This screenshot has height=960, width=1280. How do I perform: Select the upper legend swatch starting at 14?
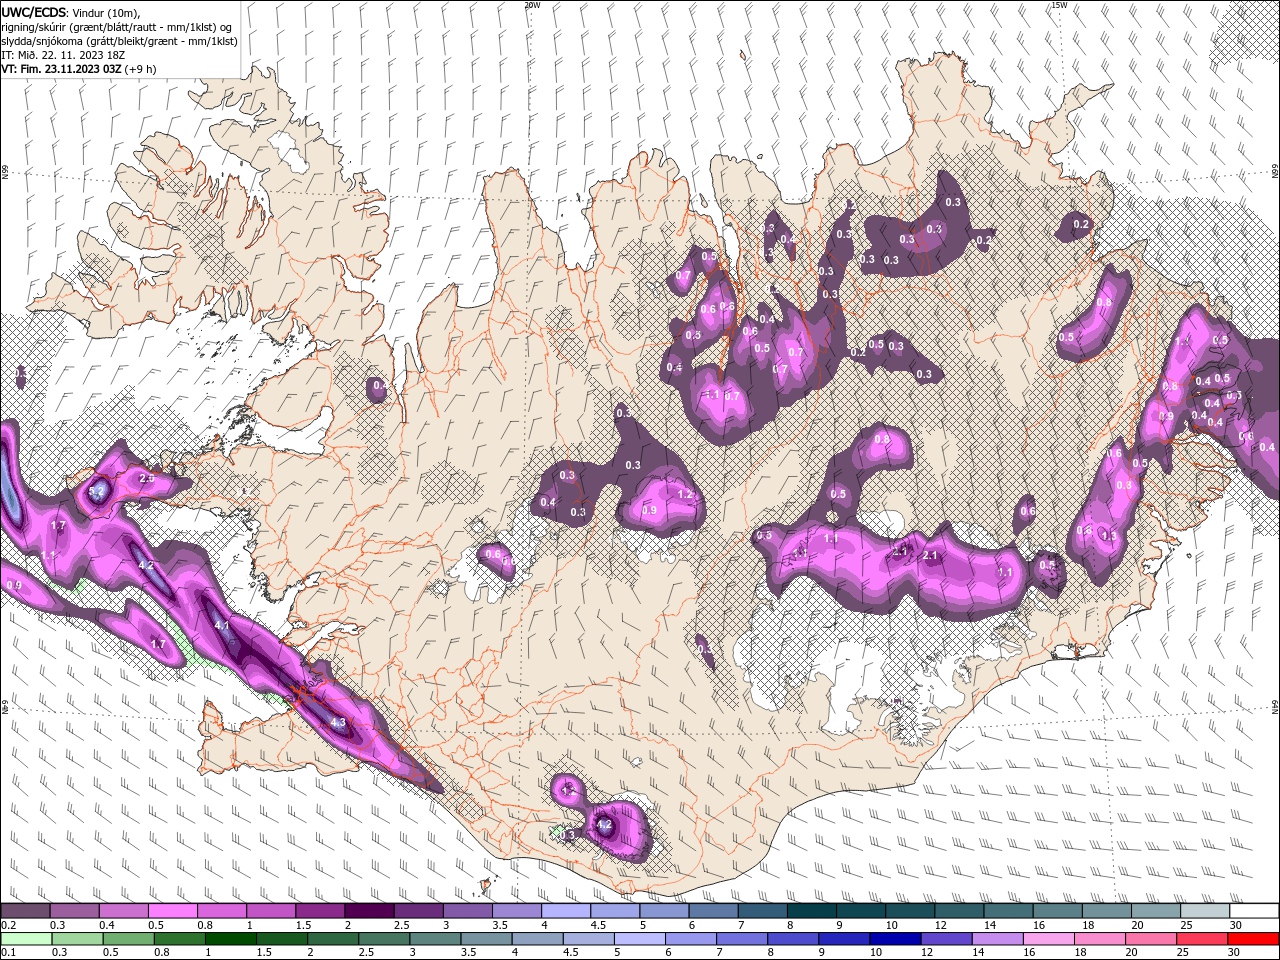coord(1008,911)
